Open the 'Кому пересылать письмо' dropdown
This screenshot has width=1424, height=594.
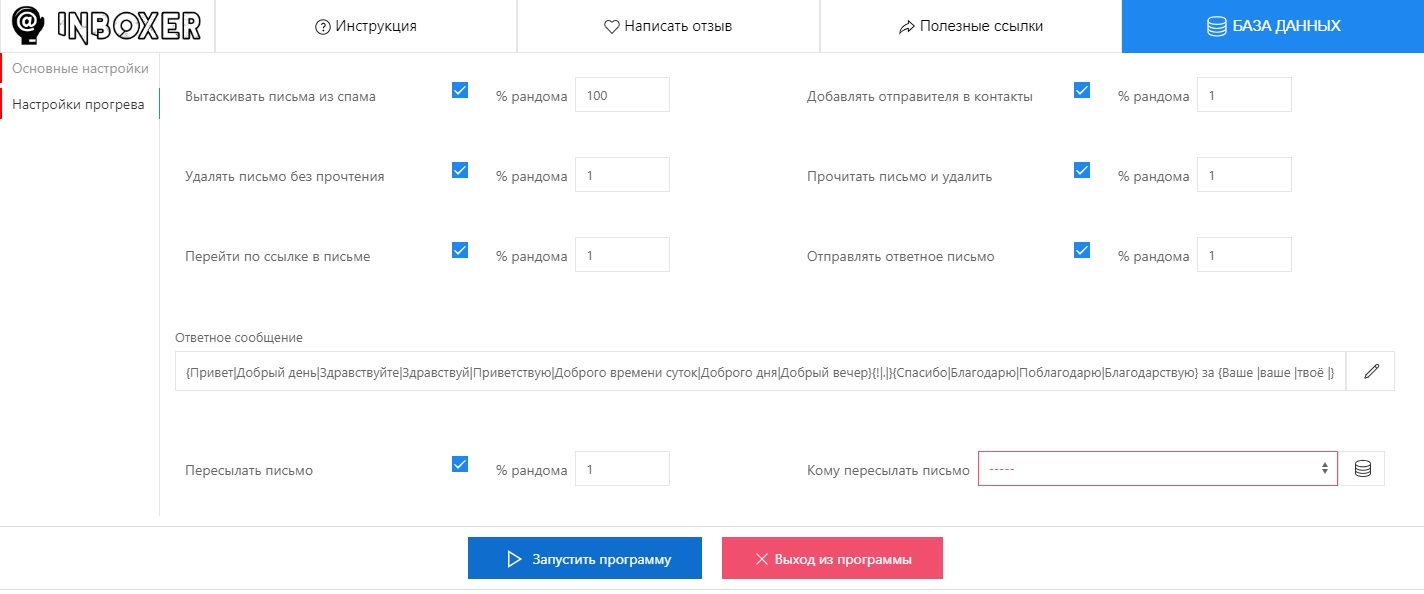[1157, 467]
